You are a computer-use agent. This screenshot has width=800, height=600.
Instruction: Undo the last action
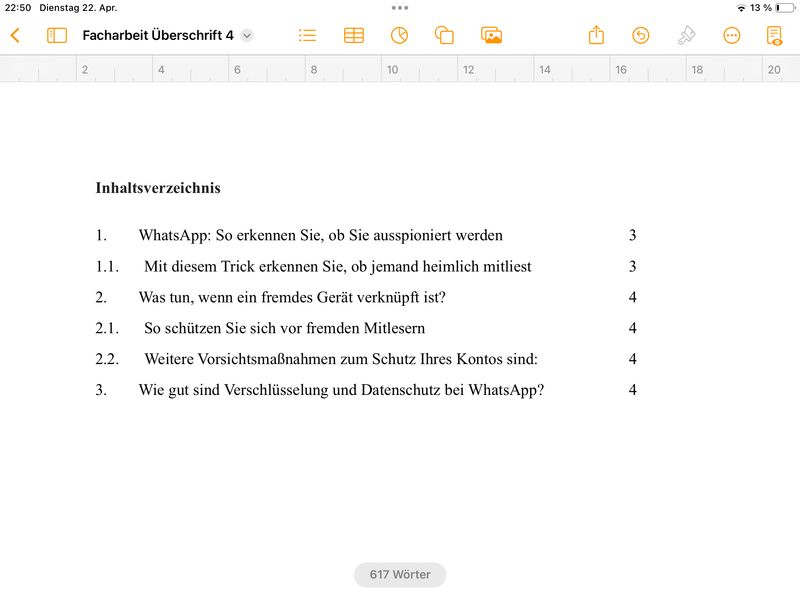pyautogui.click(x=640, y=35)
